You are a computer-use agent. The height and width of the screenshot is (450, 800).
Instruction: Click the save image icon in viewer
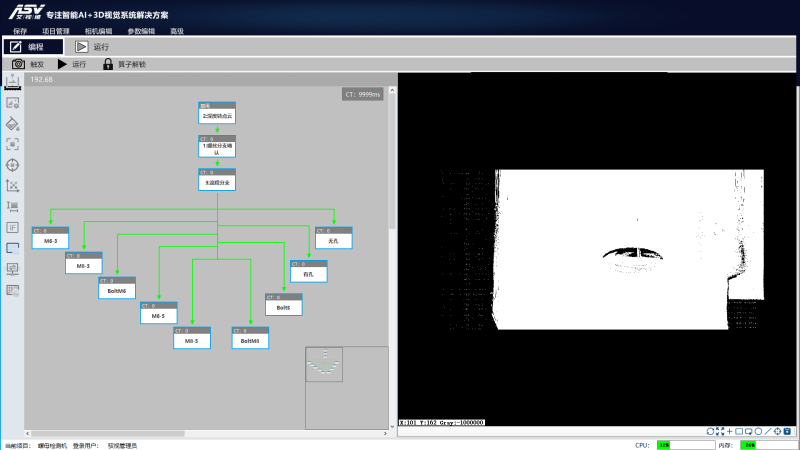[x=787, y=431]
